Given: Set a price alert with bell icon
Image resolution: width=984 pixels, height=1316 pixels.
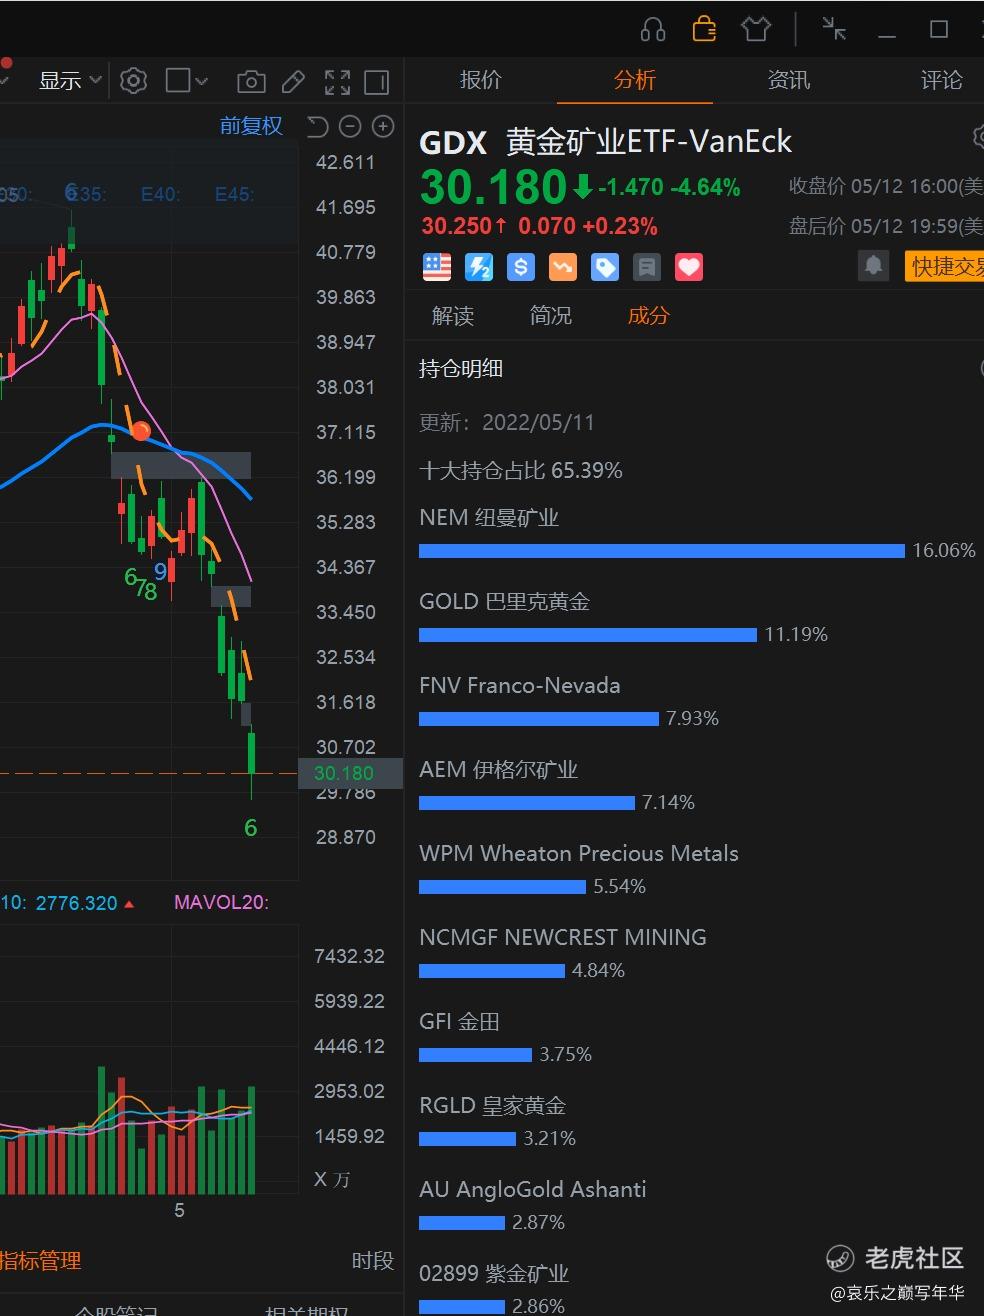Looking at the screenshot, I should coord(873,266).
